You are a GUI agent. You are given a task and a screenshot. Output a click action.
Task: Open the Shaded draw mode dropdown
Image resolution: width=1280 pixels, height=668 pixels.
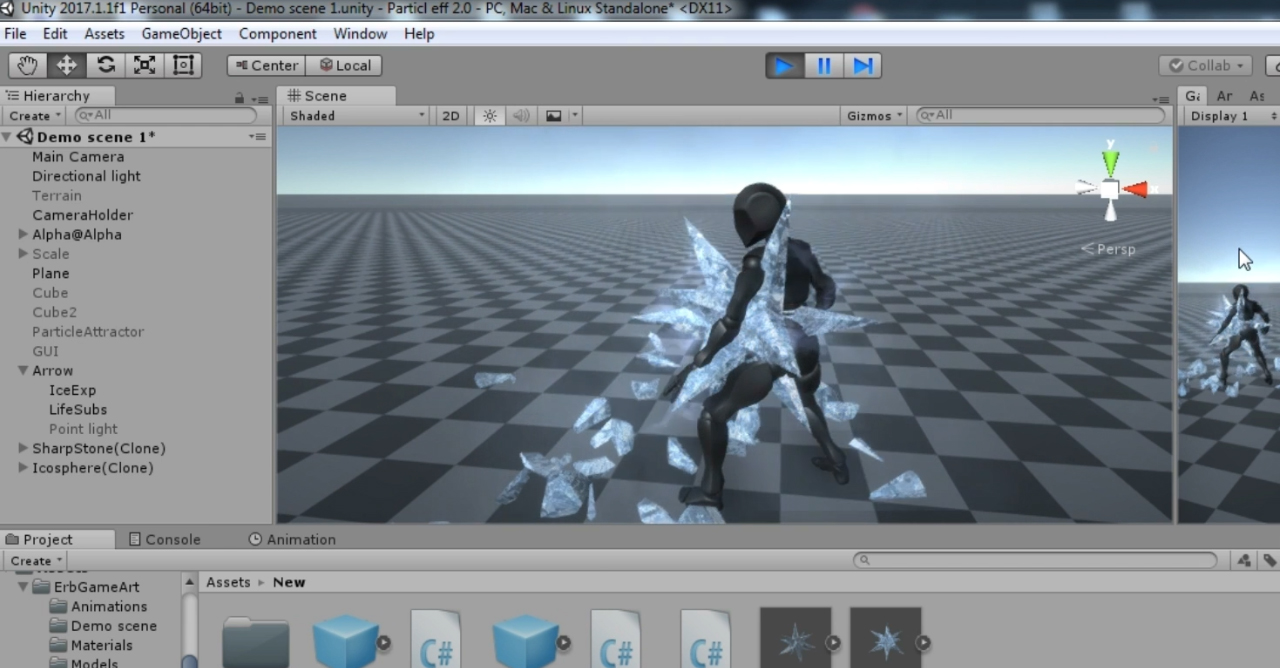pyautogui.click(x=357, y=116)
